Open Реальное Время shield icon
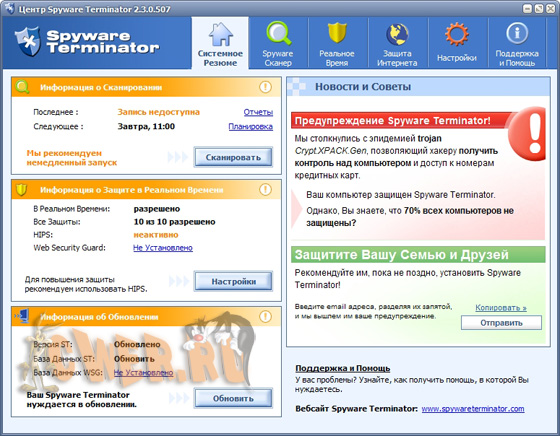Viewport: 560px width, 436px height. pyautogui.click(x=337, y=33)
